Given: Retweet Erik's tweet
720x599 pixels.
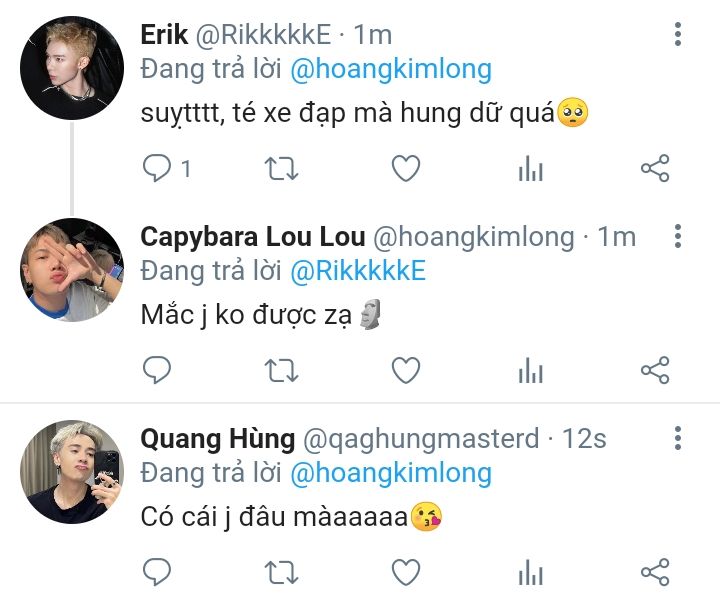Looking at the screenshot, I should 281,169.
